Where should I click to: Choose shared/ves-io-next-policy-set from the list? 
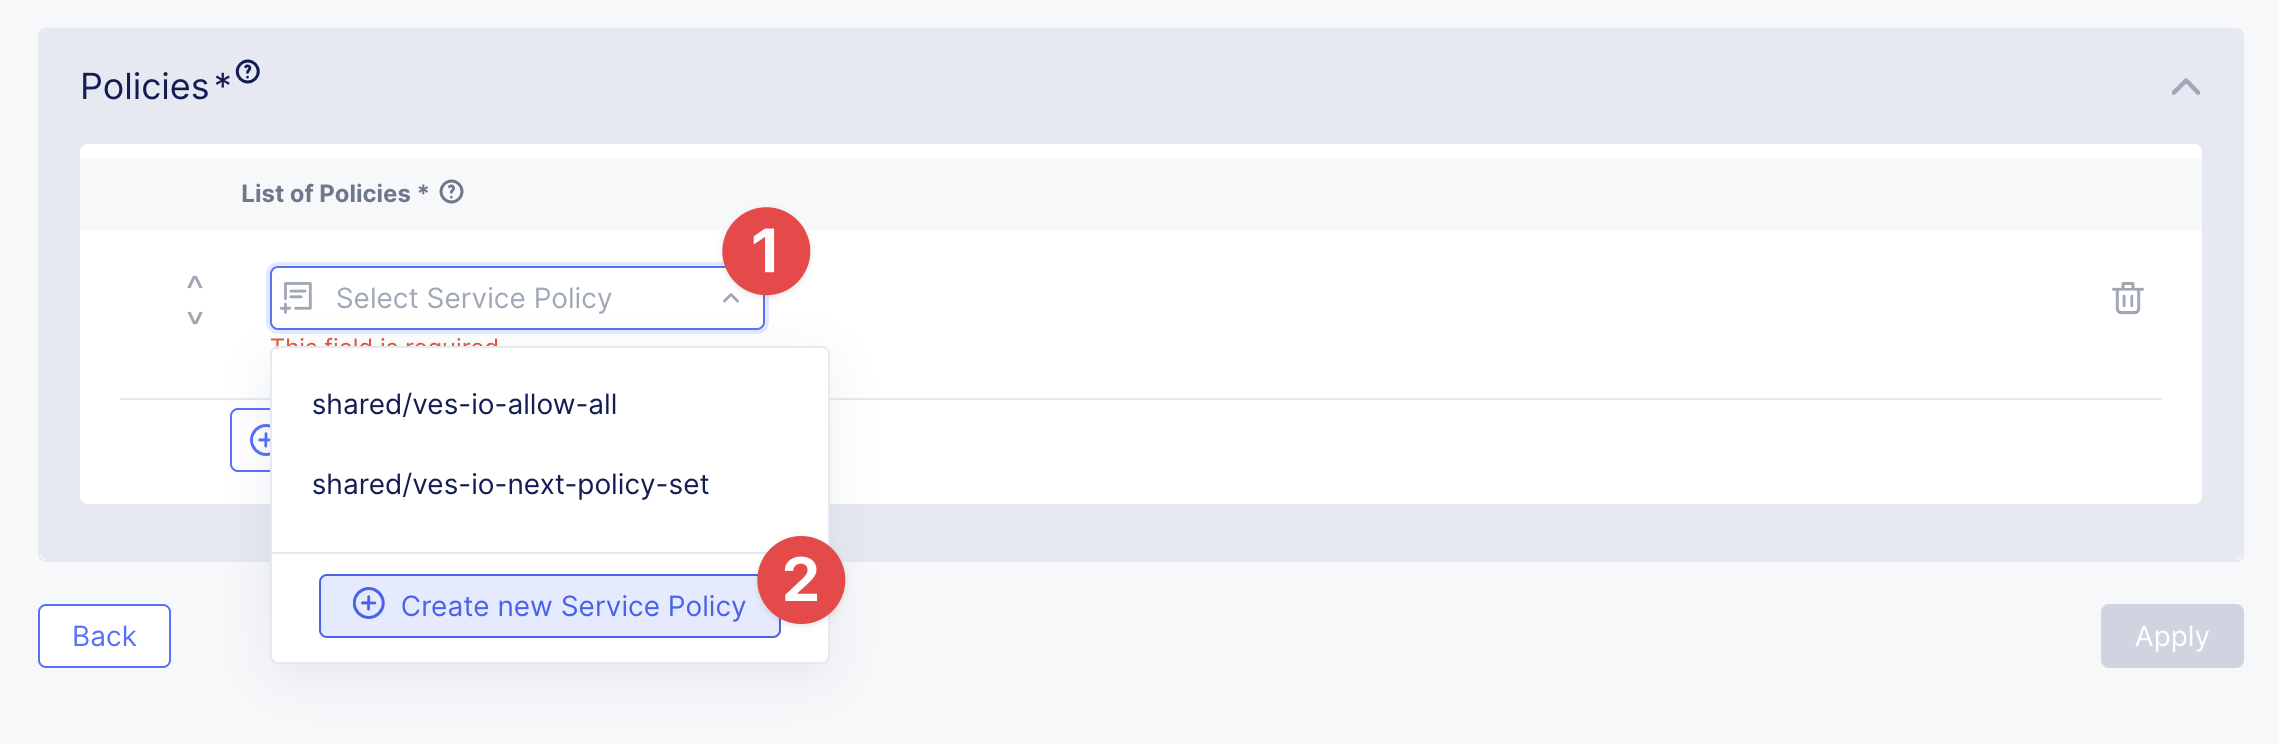(x=510, y=484)
